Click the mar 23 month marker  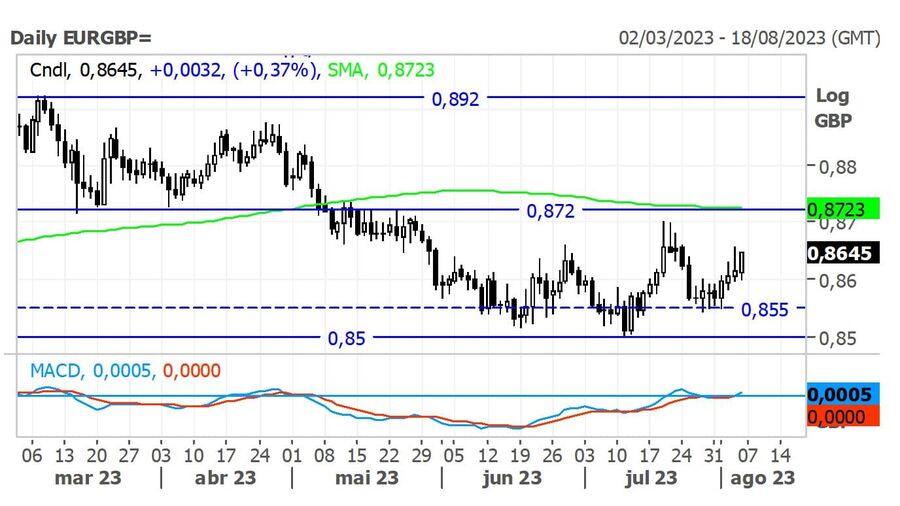point(88,477)
